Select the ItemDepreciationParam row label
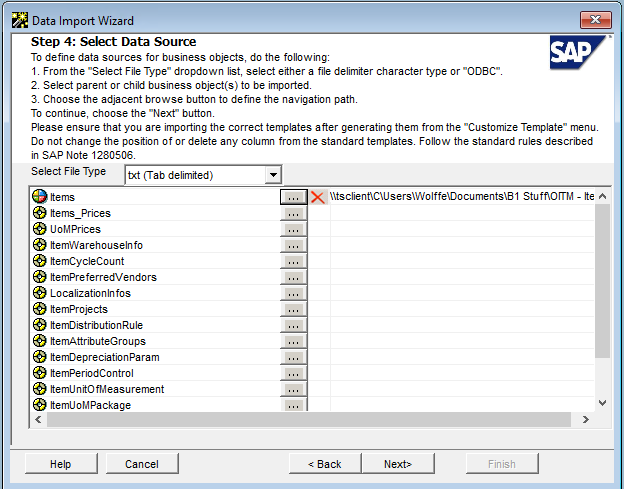 click(x=105, y=357)
